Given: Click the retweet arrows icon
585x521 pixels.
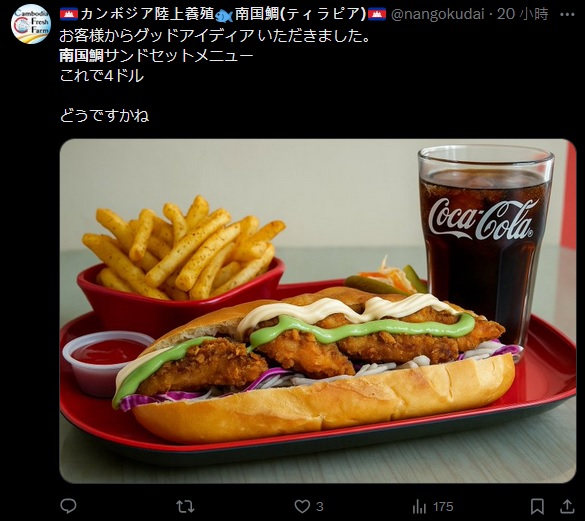Looking at the screenshot, I should [185, 507].
